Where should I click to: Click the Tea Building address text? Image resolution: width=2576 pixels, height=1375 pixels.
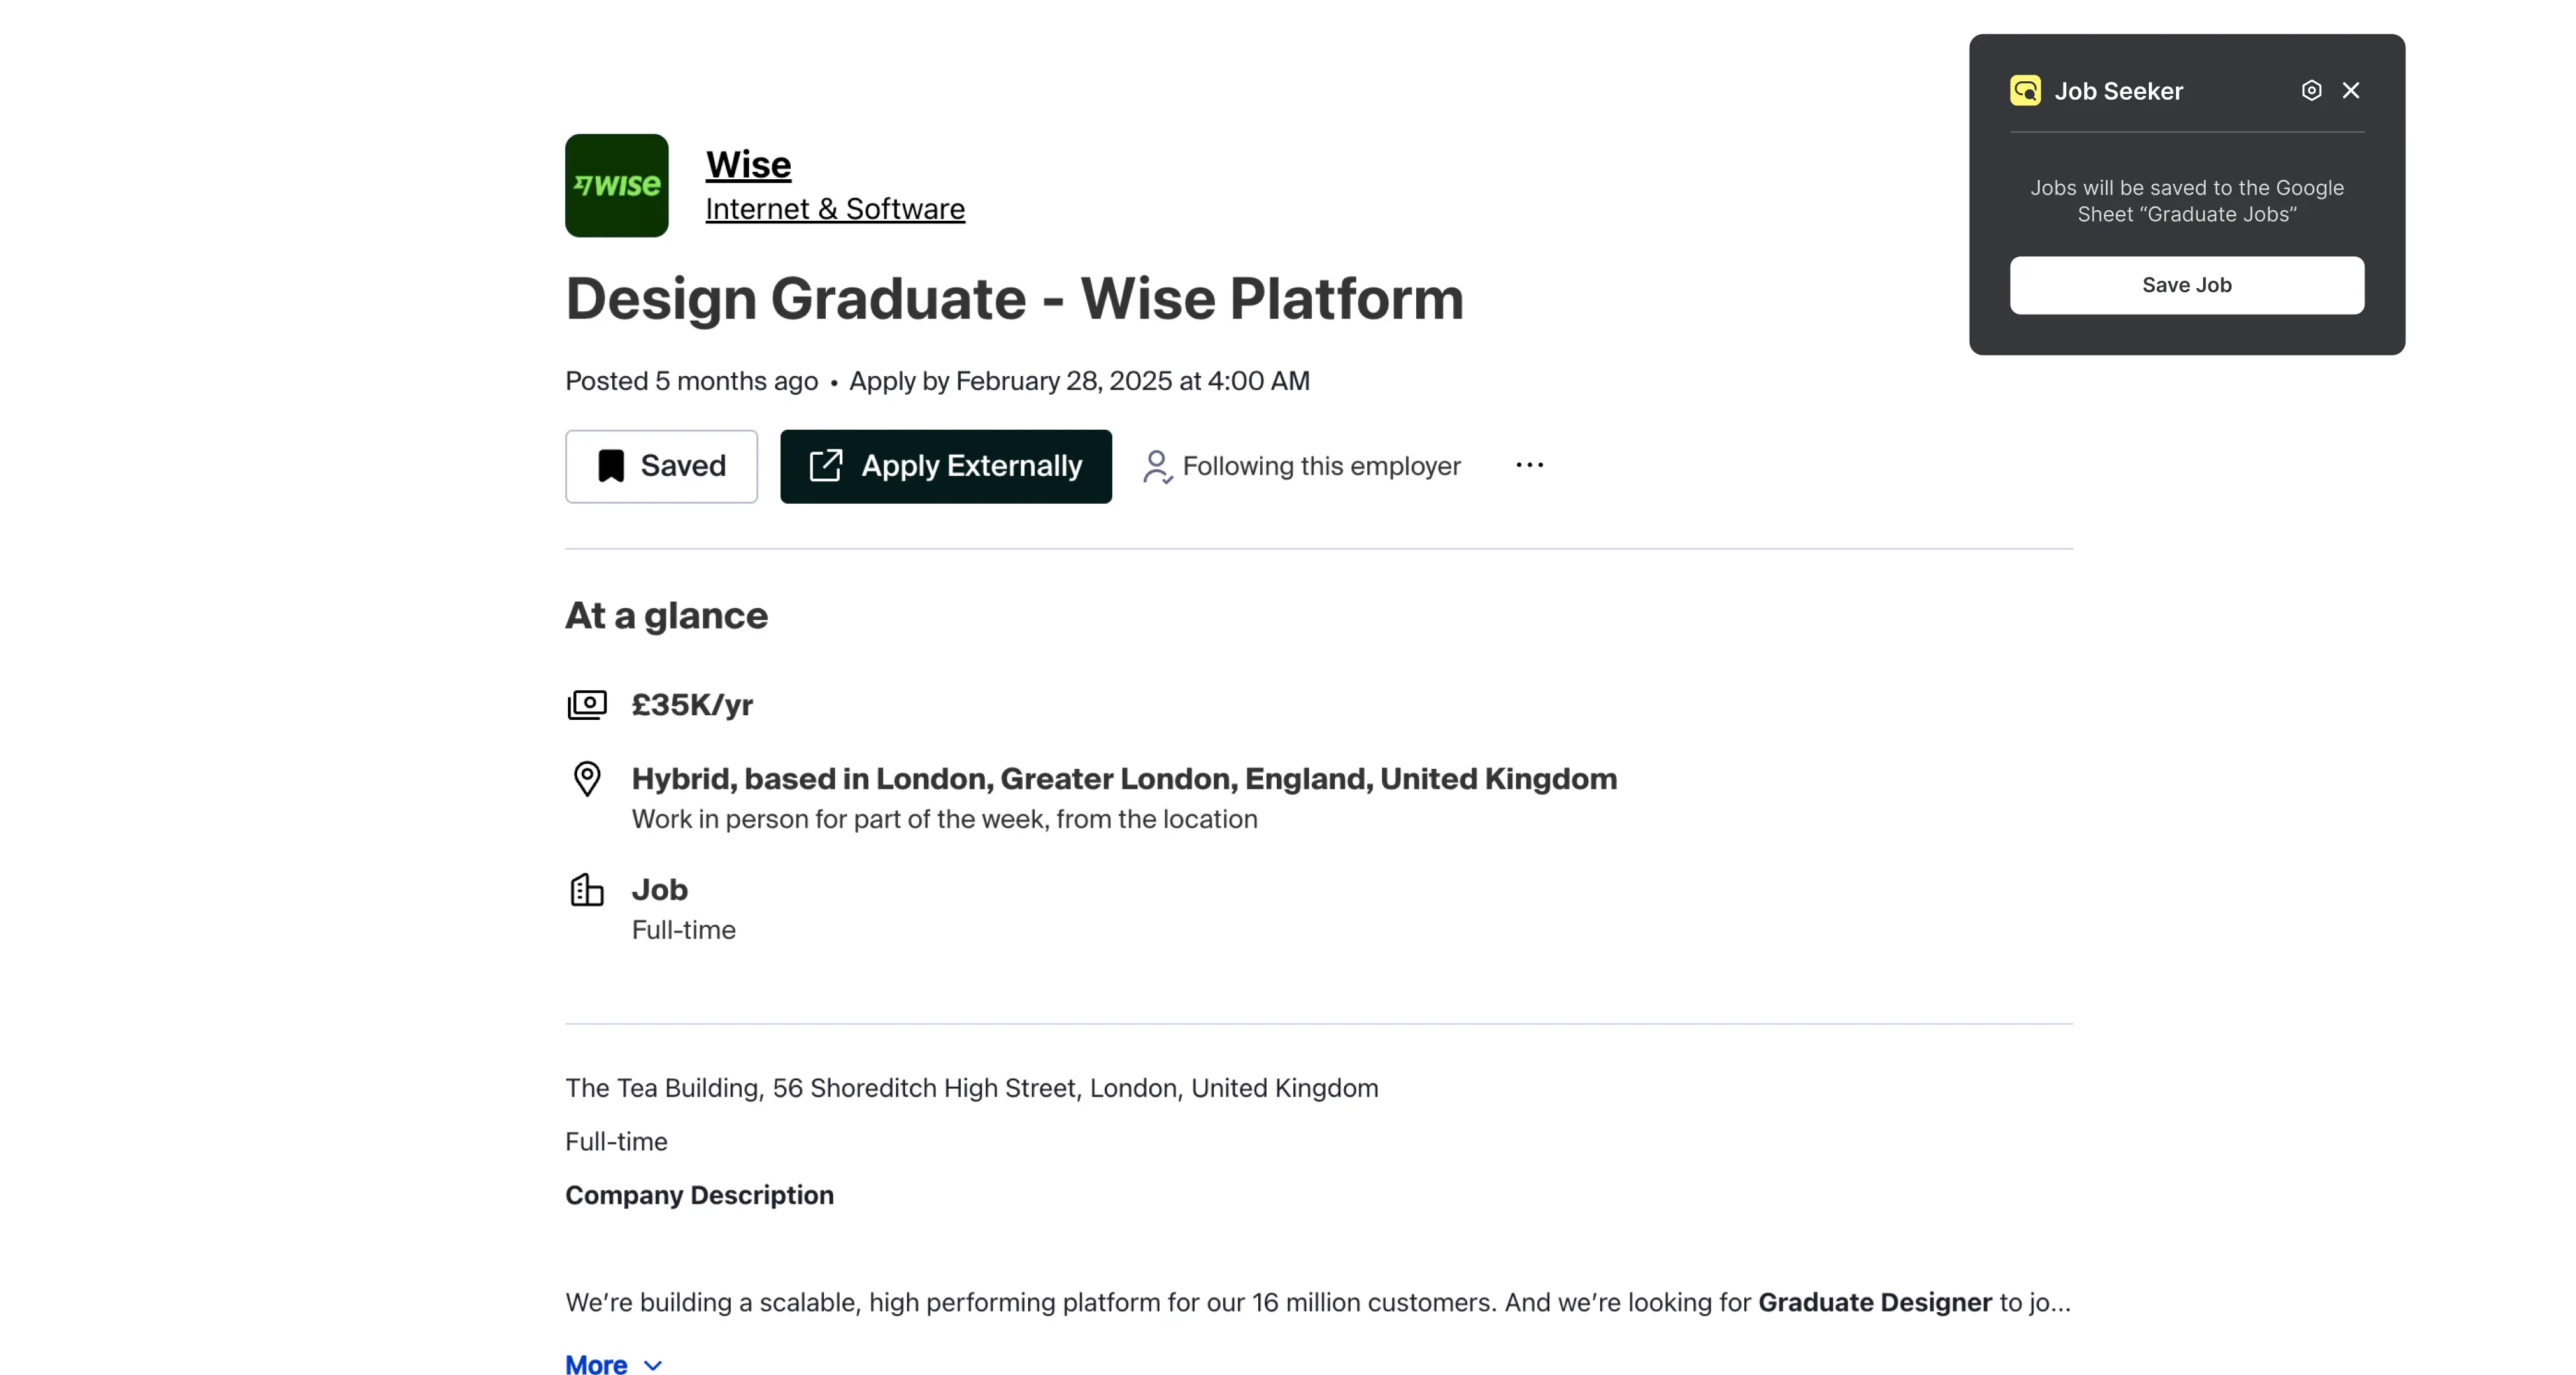(x=971, y=1088)
